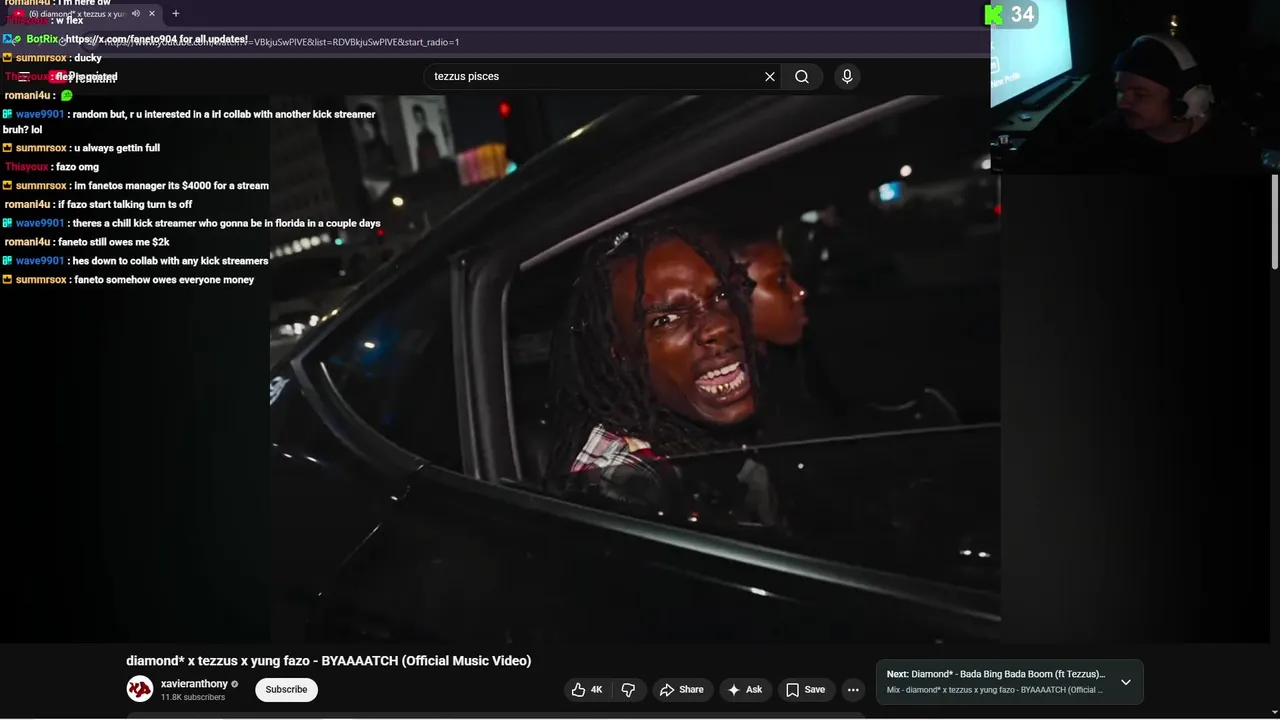
Task: Click the Ask sparkle button
Action: point(745,690)
